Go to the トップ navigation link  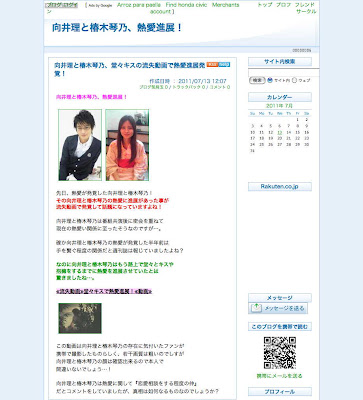pos(265,5)
